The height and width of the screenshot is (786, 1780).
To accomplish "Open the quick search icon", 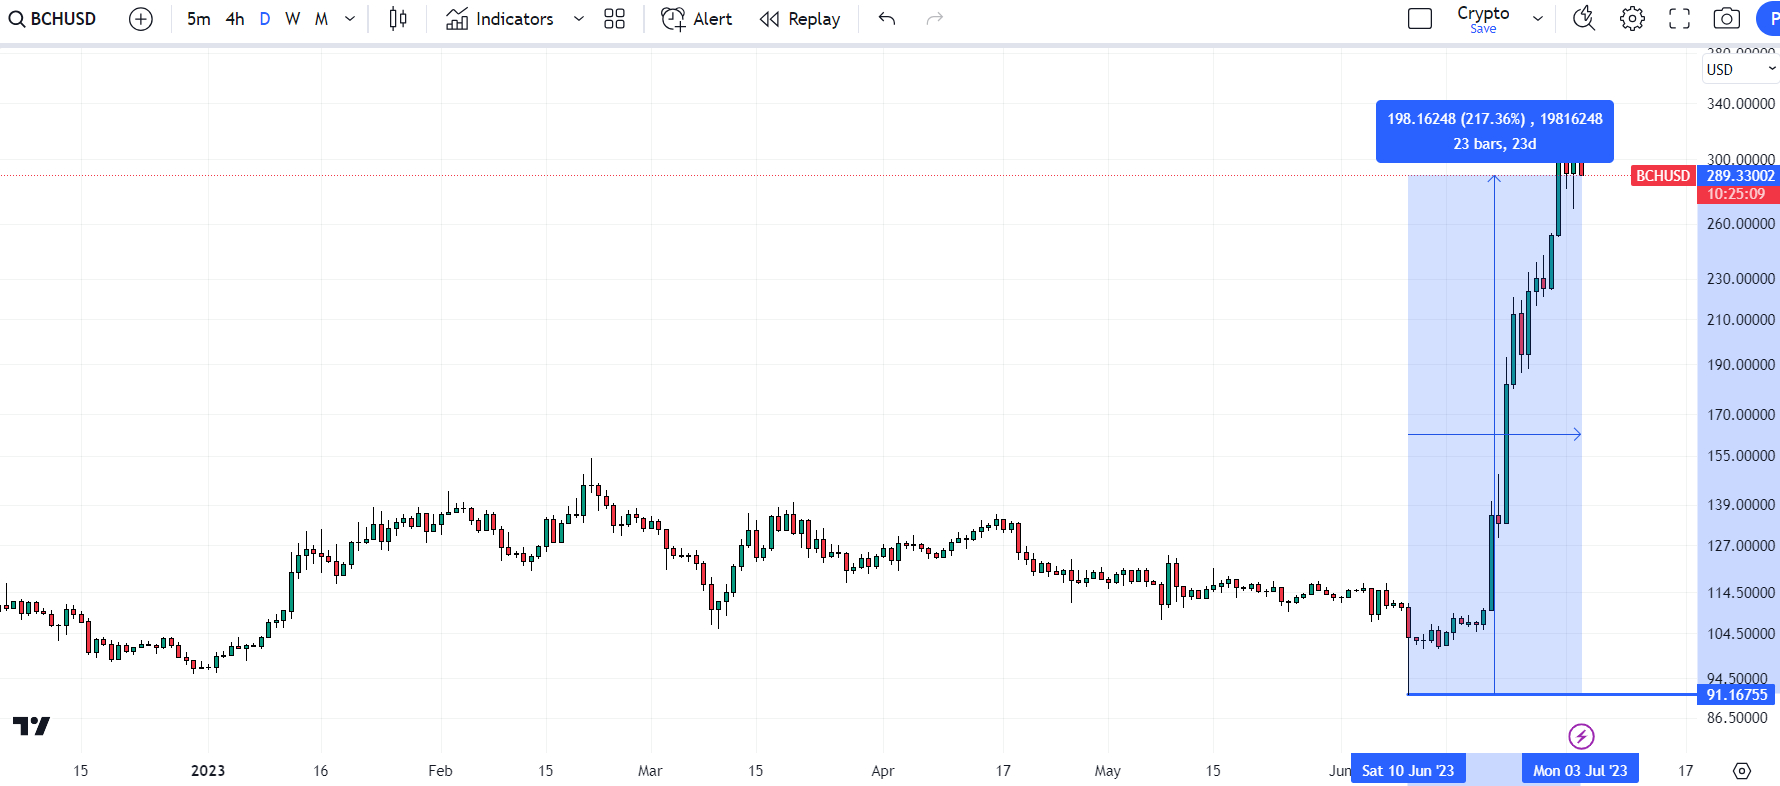I will [1584, 19].
